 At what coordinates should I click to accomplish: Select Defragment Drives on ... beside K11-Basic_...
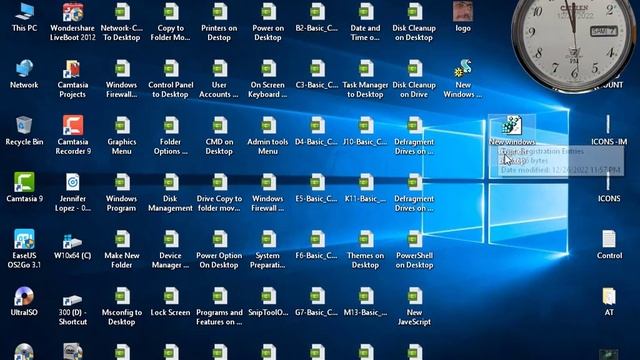[x=414, y=182]
